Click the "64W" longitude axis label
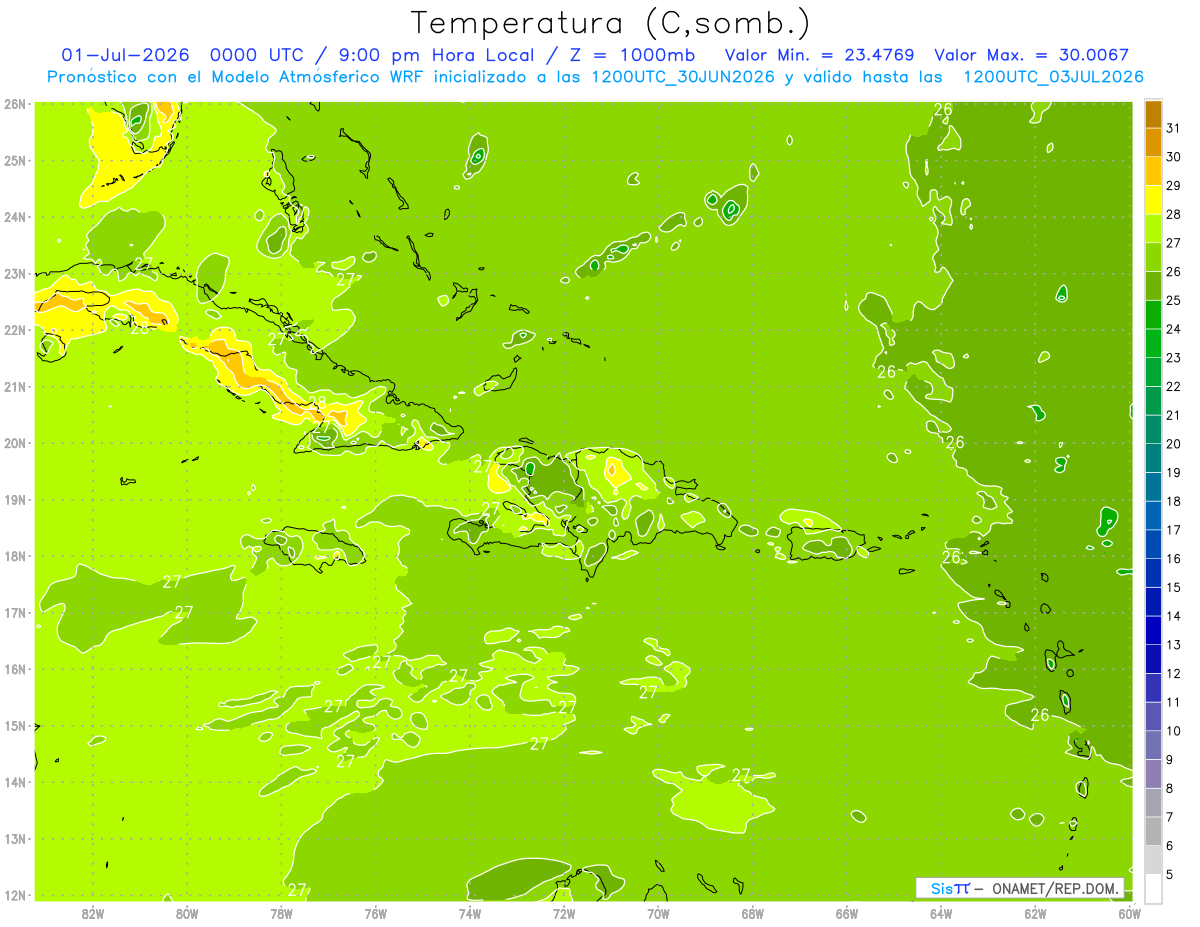Image resolution: width=1200 pixels, height=927 pixels. click(941, 912)
